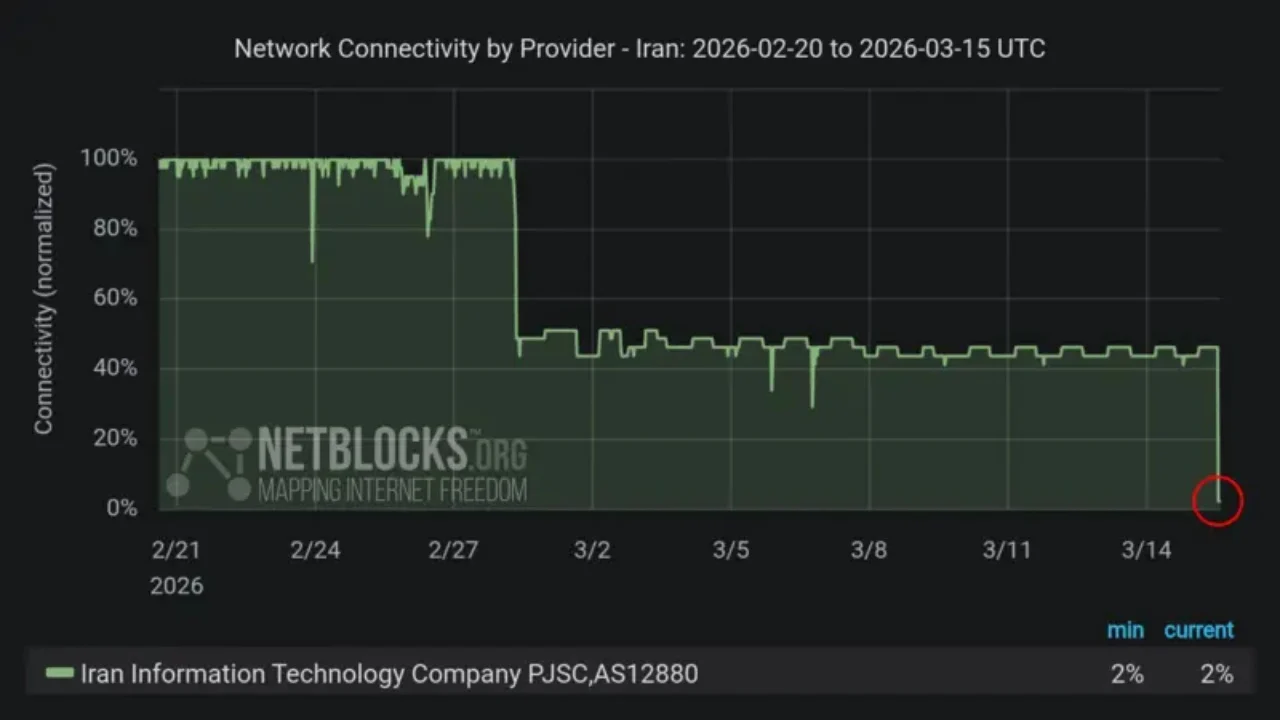Click the Mapping Internet Freedom tagline
The width and height of the screenshot is (1280, 720).
392,490
